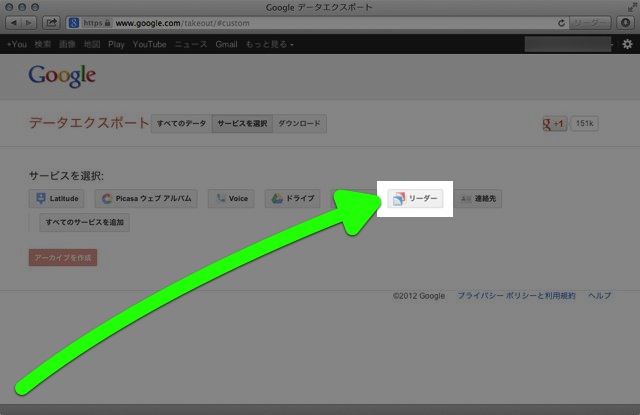Click すべてのサービスを追加 button
The height and width of the screenshot is (415, 640).
pyautogui.click(x=84, y=222)
